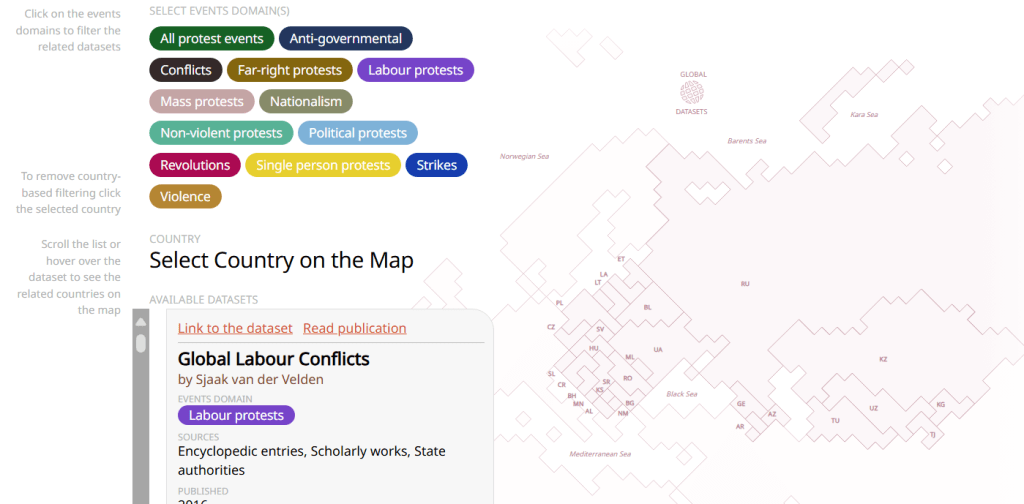Screen dimensions: 1024x504
Task: Filter by Political protests domain
Action: click(358, 133)
